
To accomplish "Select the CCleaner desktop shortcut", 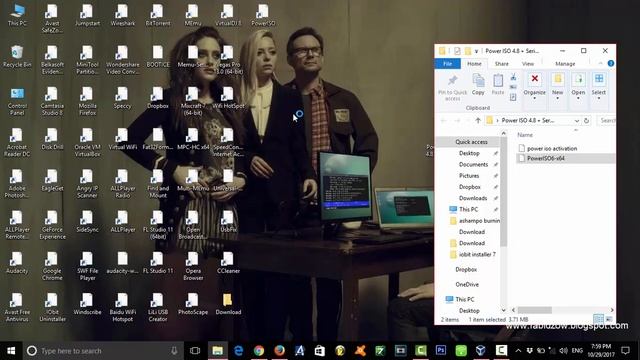I will point(228,262).
